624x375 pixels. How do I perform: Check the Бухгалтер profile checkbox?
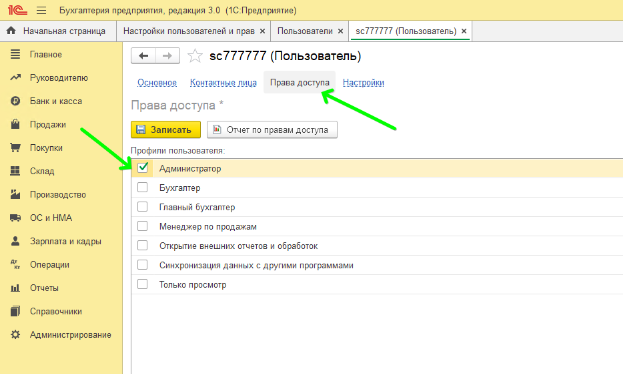pos(142,187)
